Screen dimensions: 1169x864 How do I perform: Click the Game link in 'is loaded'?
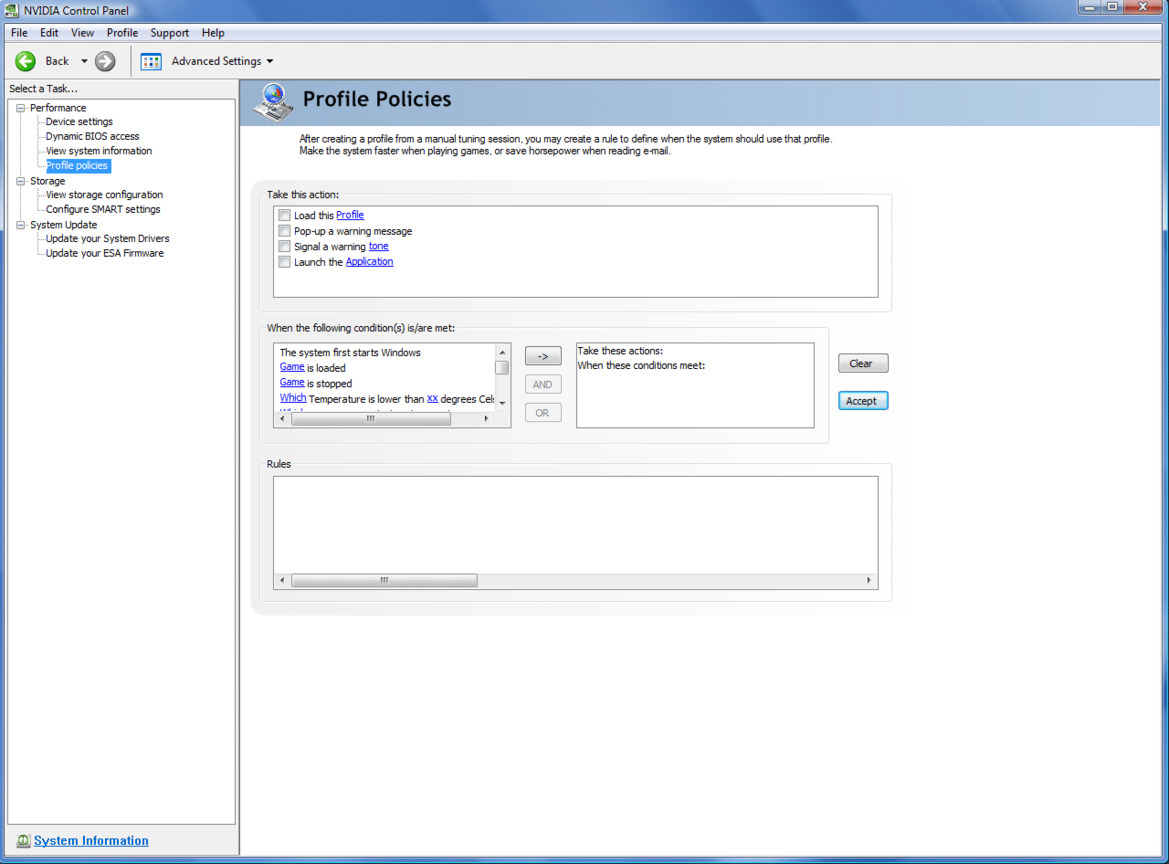pyautogui.click(x=292, y=367)
